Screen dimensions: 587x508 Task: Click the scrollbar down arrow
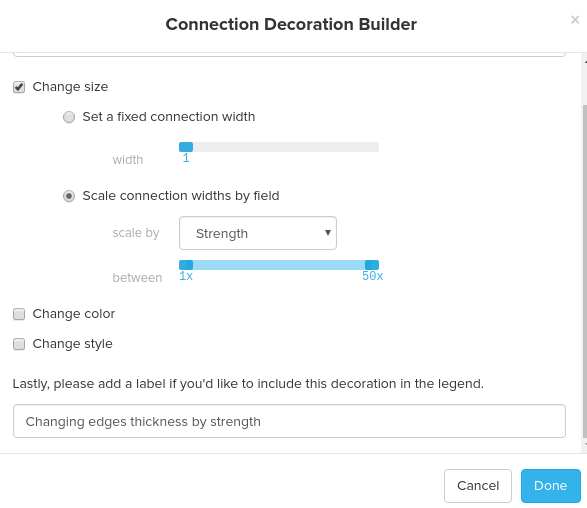pyautogui.click(x=585, y=445)
